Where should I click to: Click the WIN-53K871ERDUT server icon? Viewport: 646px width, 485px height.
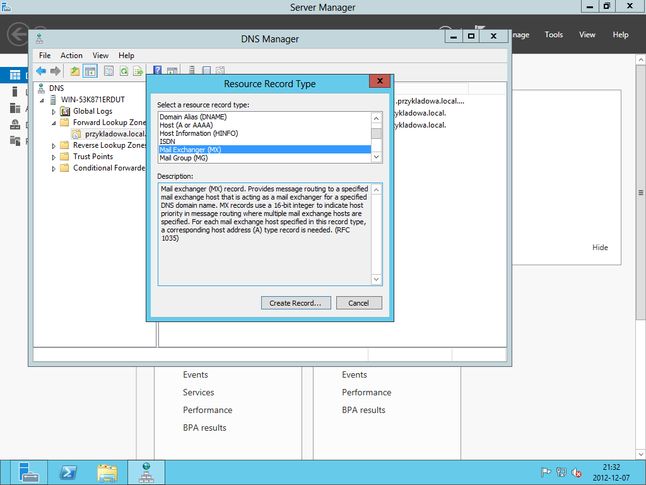53,99
